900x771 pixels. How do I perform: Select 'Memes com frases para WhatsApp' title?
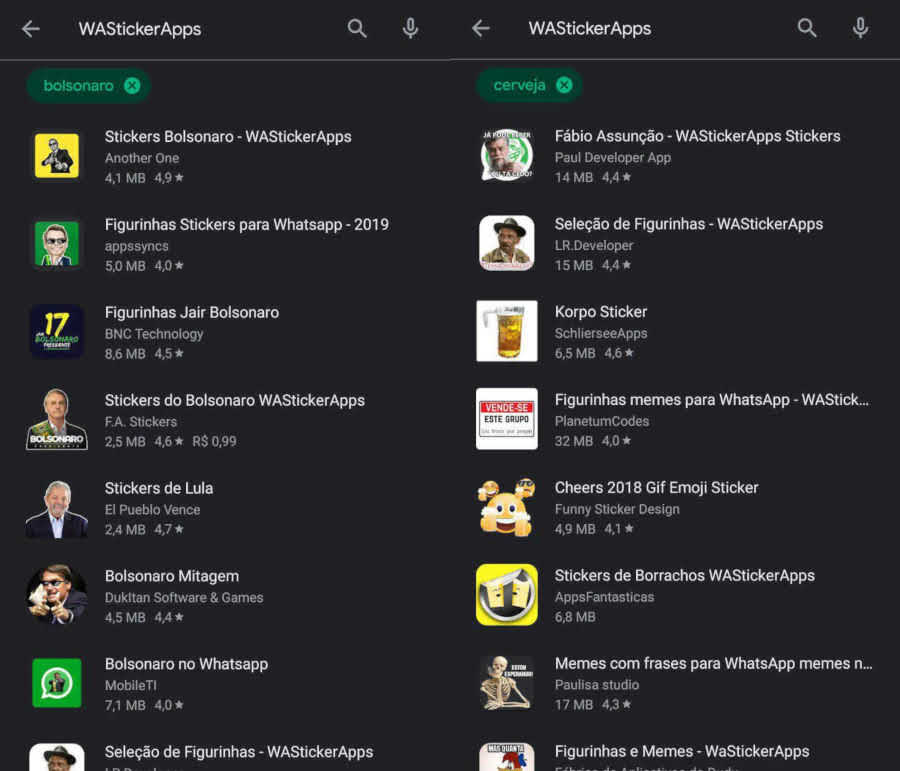pos(713,663)
